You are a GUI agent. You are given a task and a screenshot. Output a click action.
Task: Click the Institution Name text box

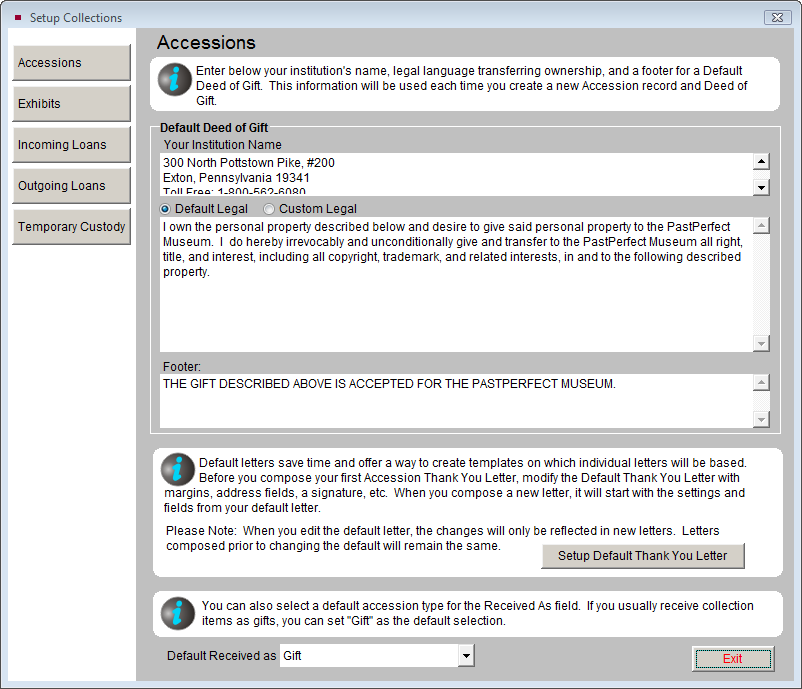[x=456, y=174]
